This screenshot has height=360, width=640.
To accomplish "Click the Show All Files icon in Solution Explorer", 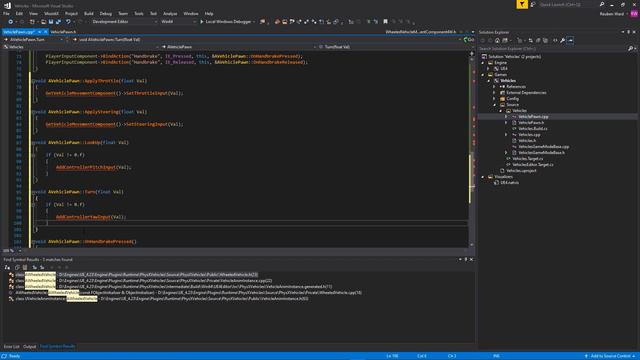I will [x=545, y=40].
